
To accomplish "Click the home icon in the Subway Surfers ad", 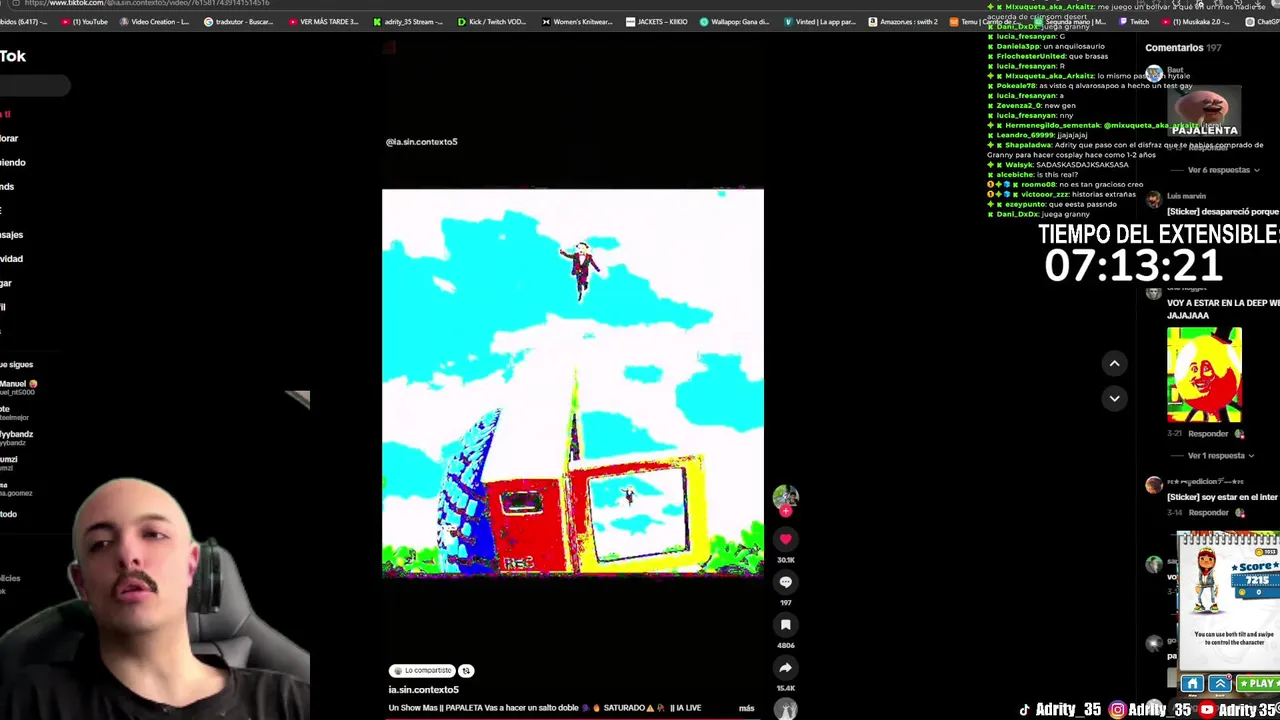I will pos(1192,684).
